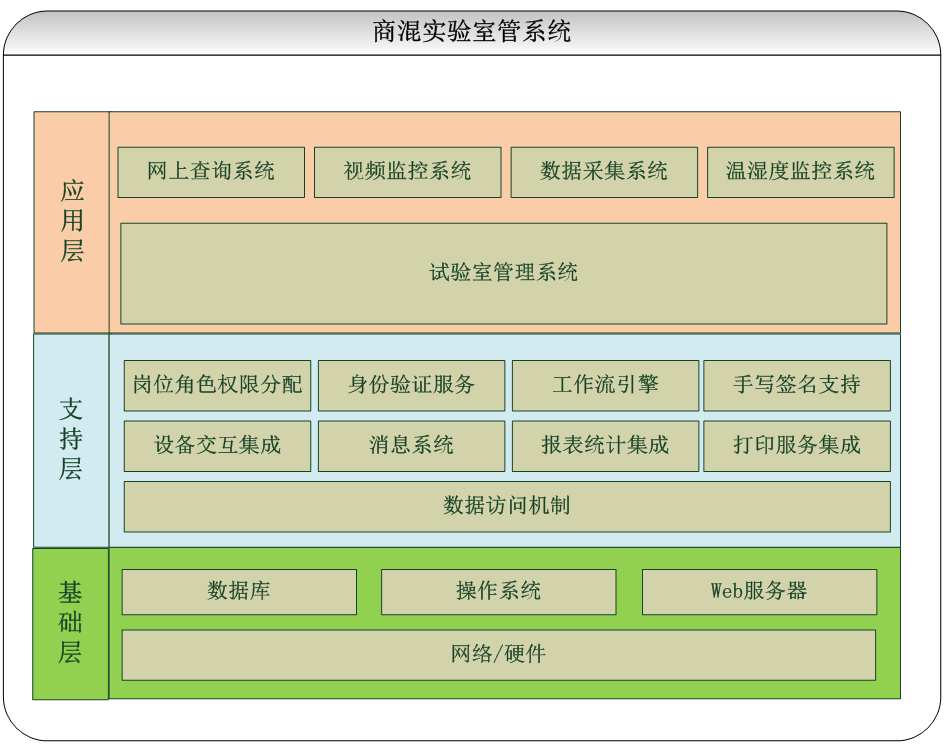The width and height of the screenshot is (945, 745).
Task: Click the 商混实验室管系统 title bar
Action: [x=472, y=31]
